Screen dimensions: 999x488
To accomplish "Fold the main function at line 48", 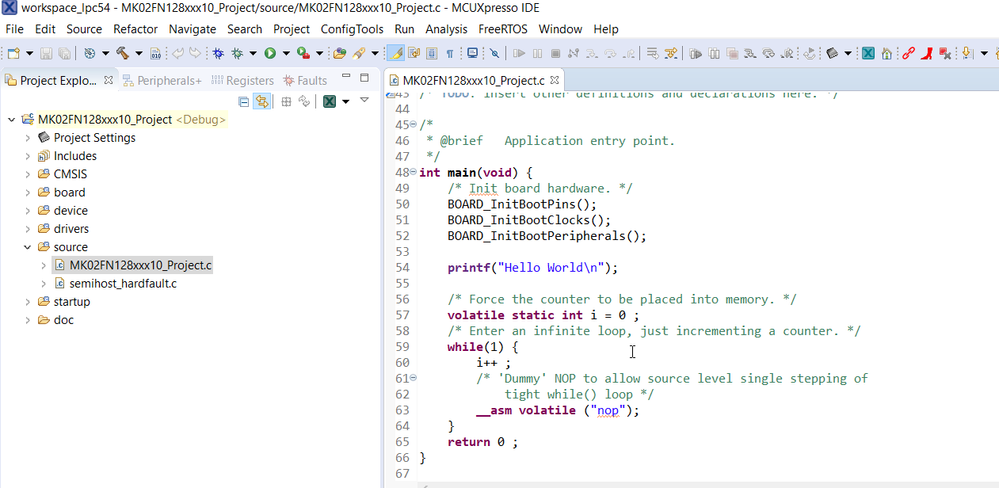I will click(413, 172).
